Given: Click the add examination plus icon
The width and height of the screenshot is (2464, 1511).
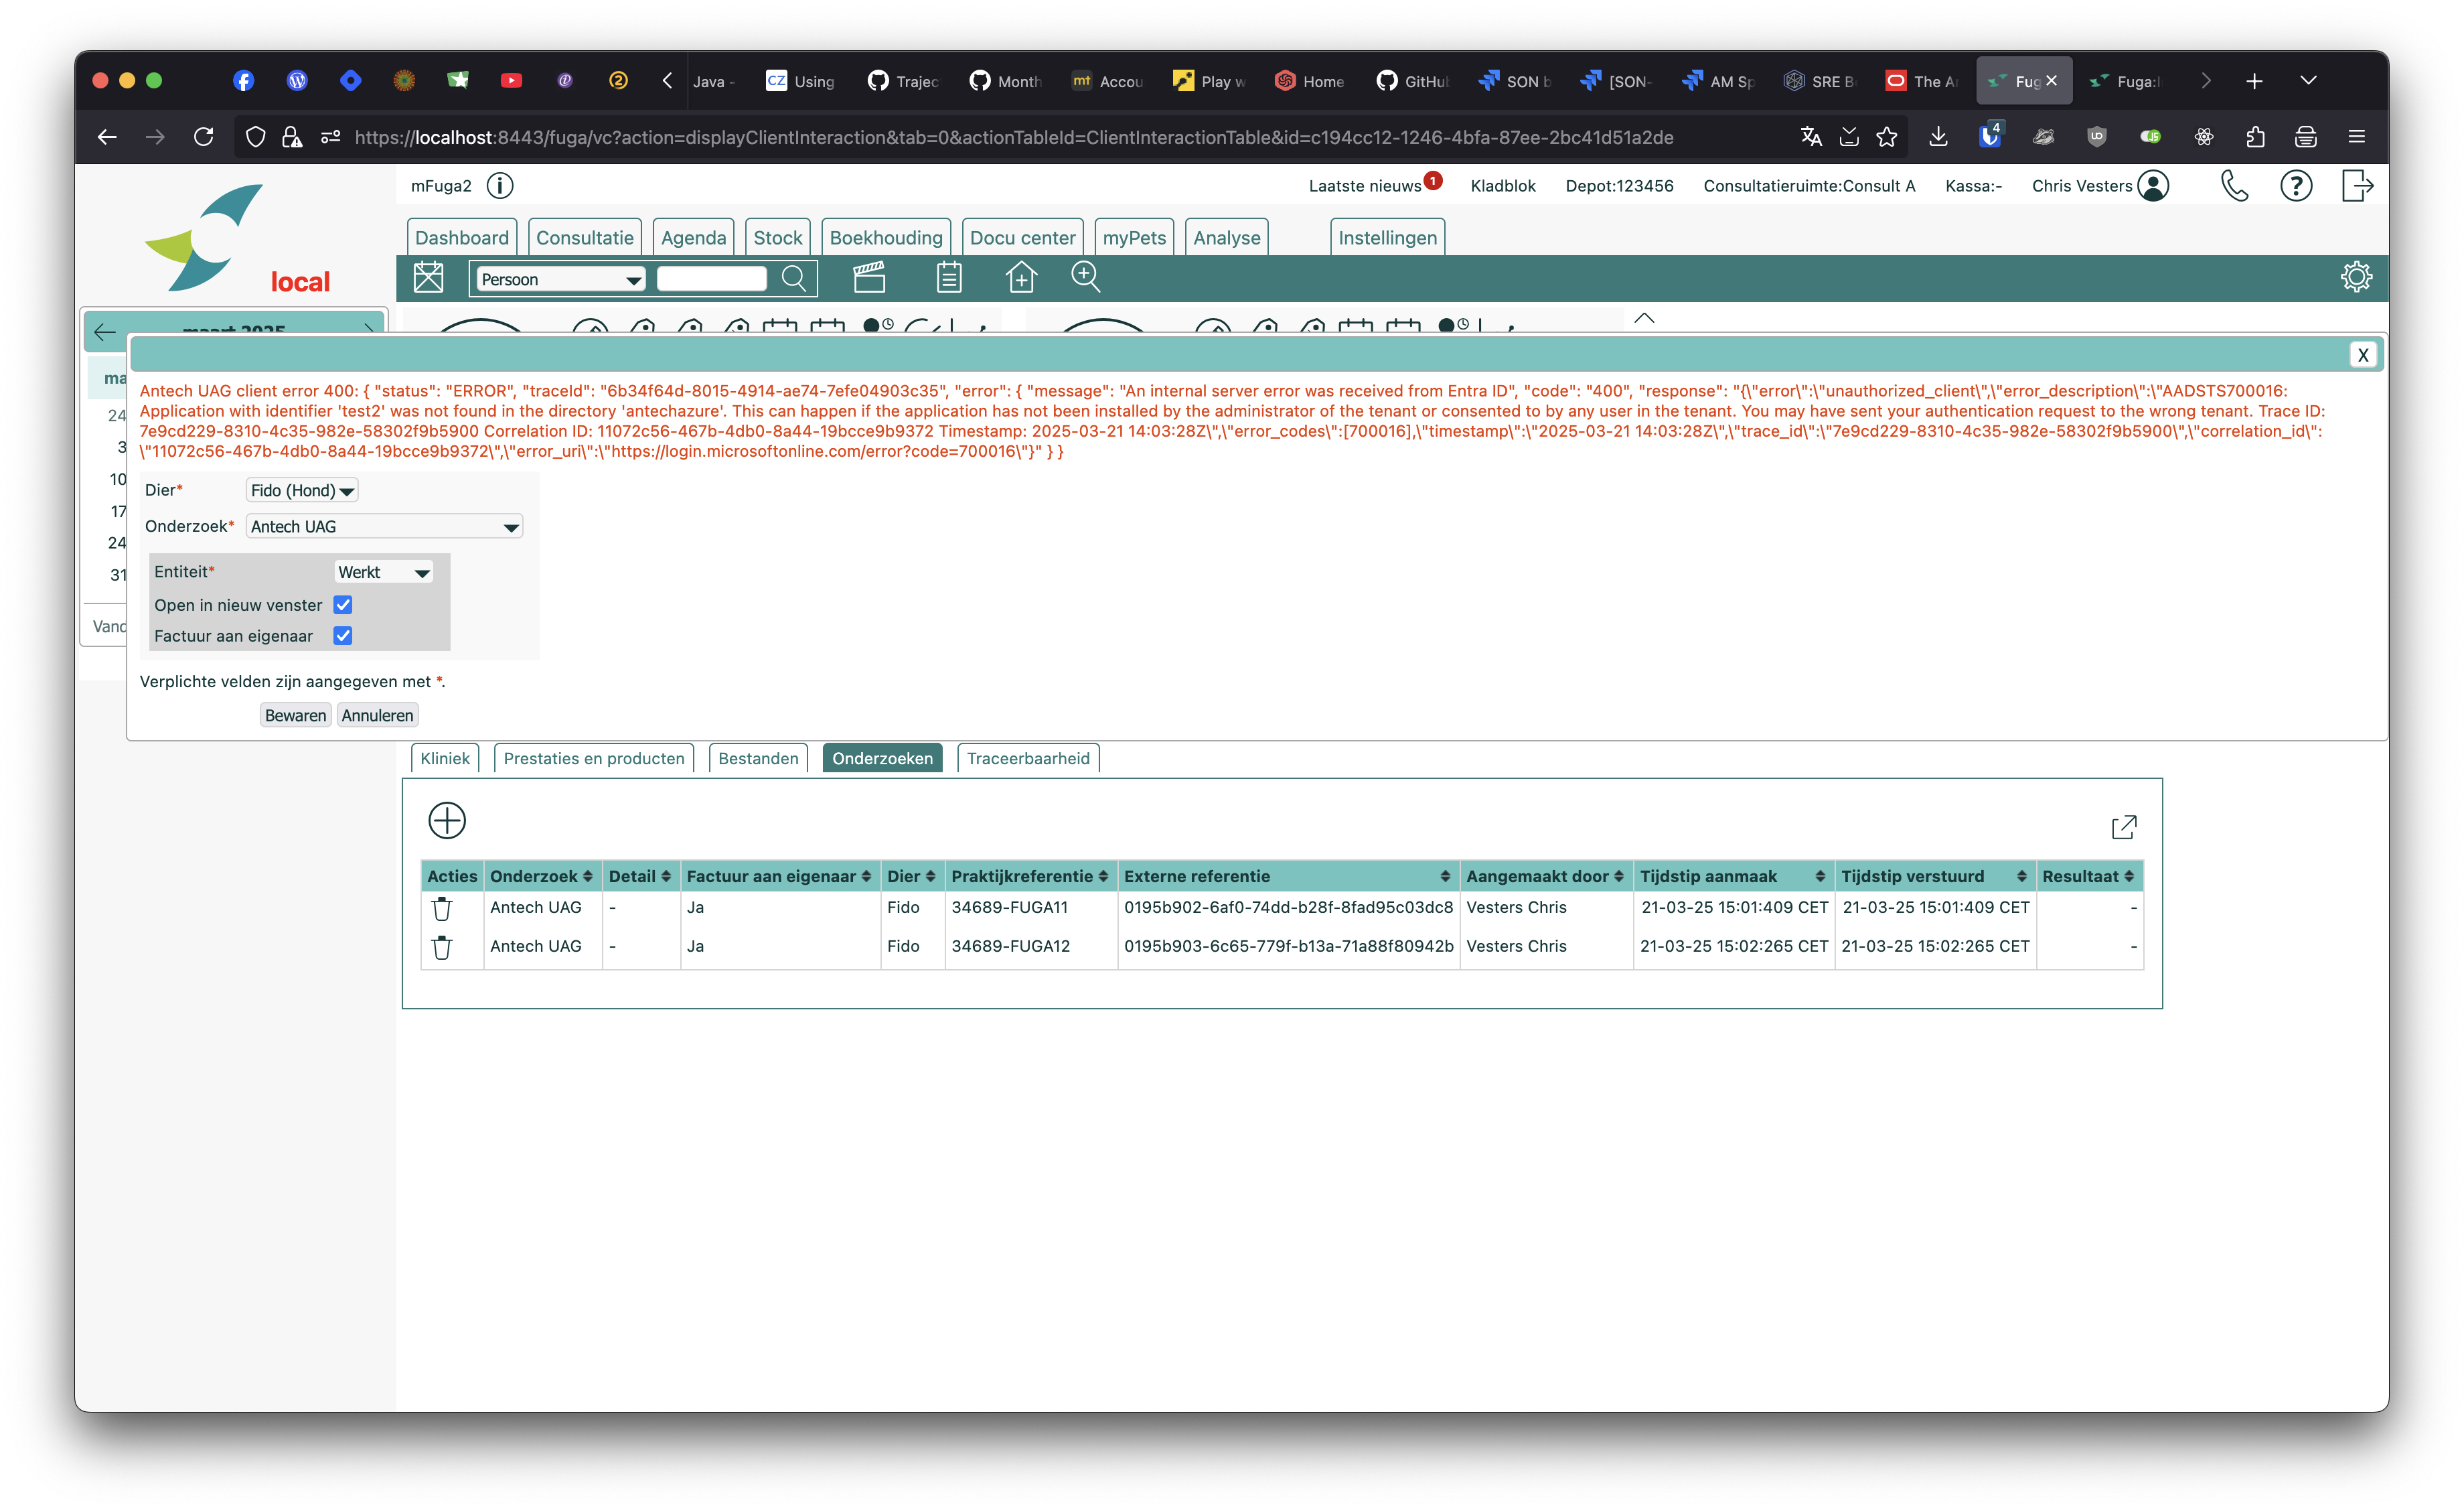Looking at the screenshot, I should pyautogui.click(x=447, y=820).
